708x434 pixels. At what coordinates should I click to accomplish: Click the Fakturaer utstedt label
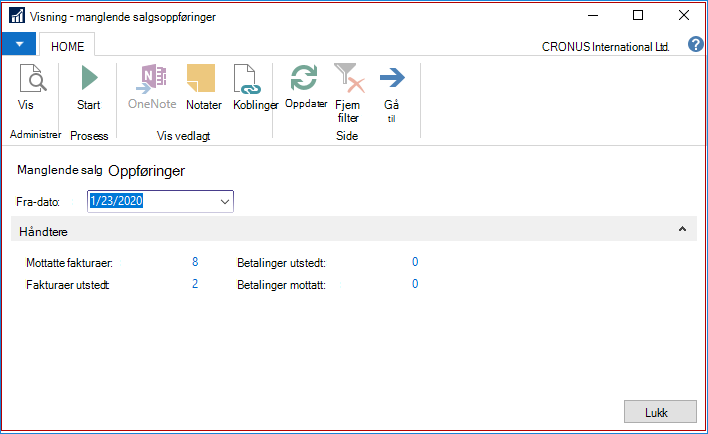click(67, 285)
